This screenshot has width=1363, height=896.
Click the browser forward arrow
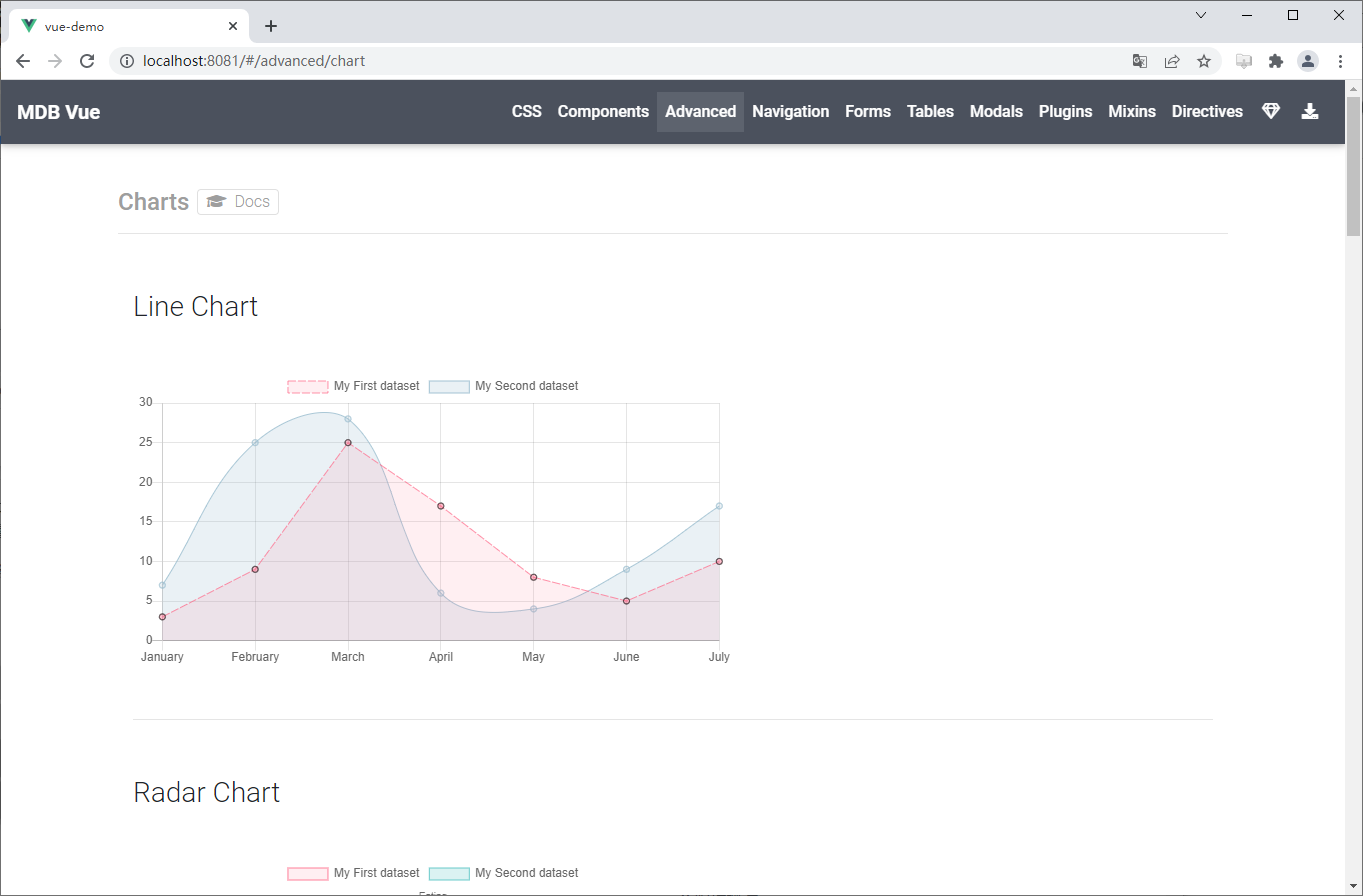click(x=55, y=61)
